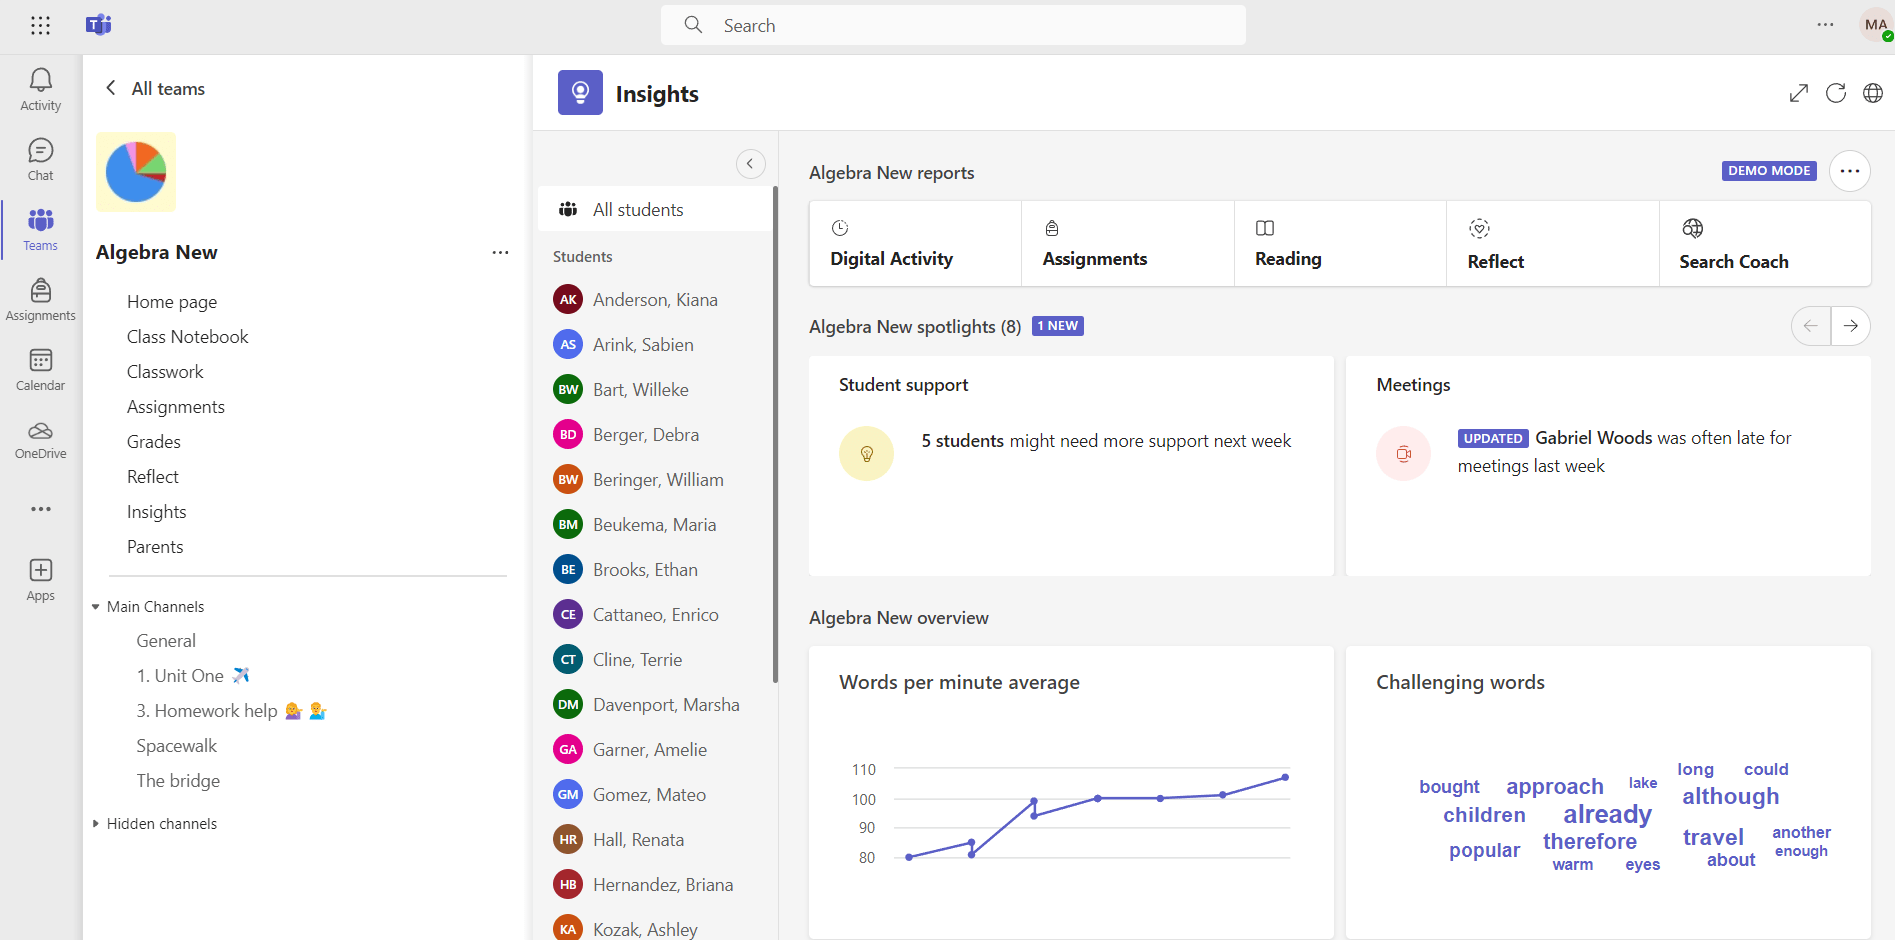The width and height of the screenshot is (1895, 940).
Task: Collapse the students panel
Action: pyautogui.click(x=750, y=163)
